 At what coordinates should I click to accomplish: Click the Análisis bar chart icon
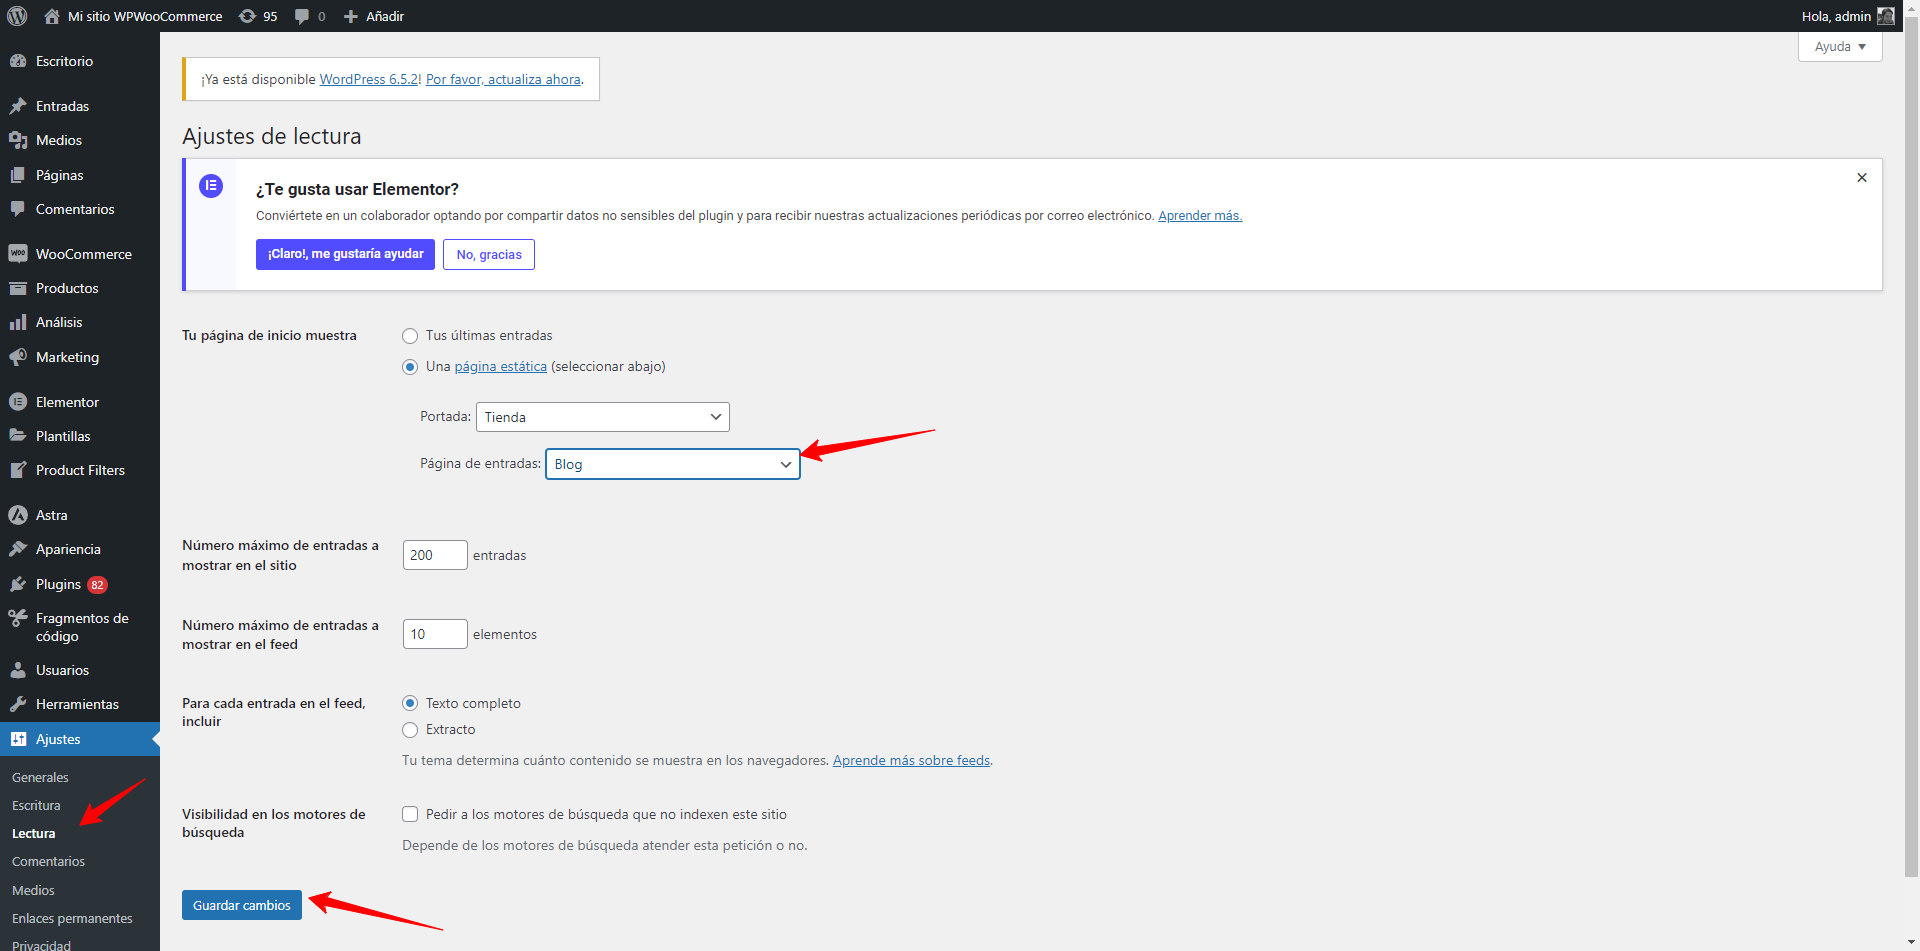coord(18,322)
